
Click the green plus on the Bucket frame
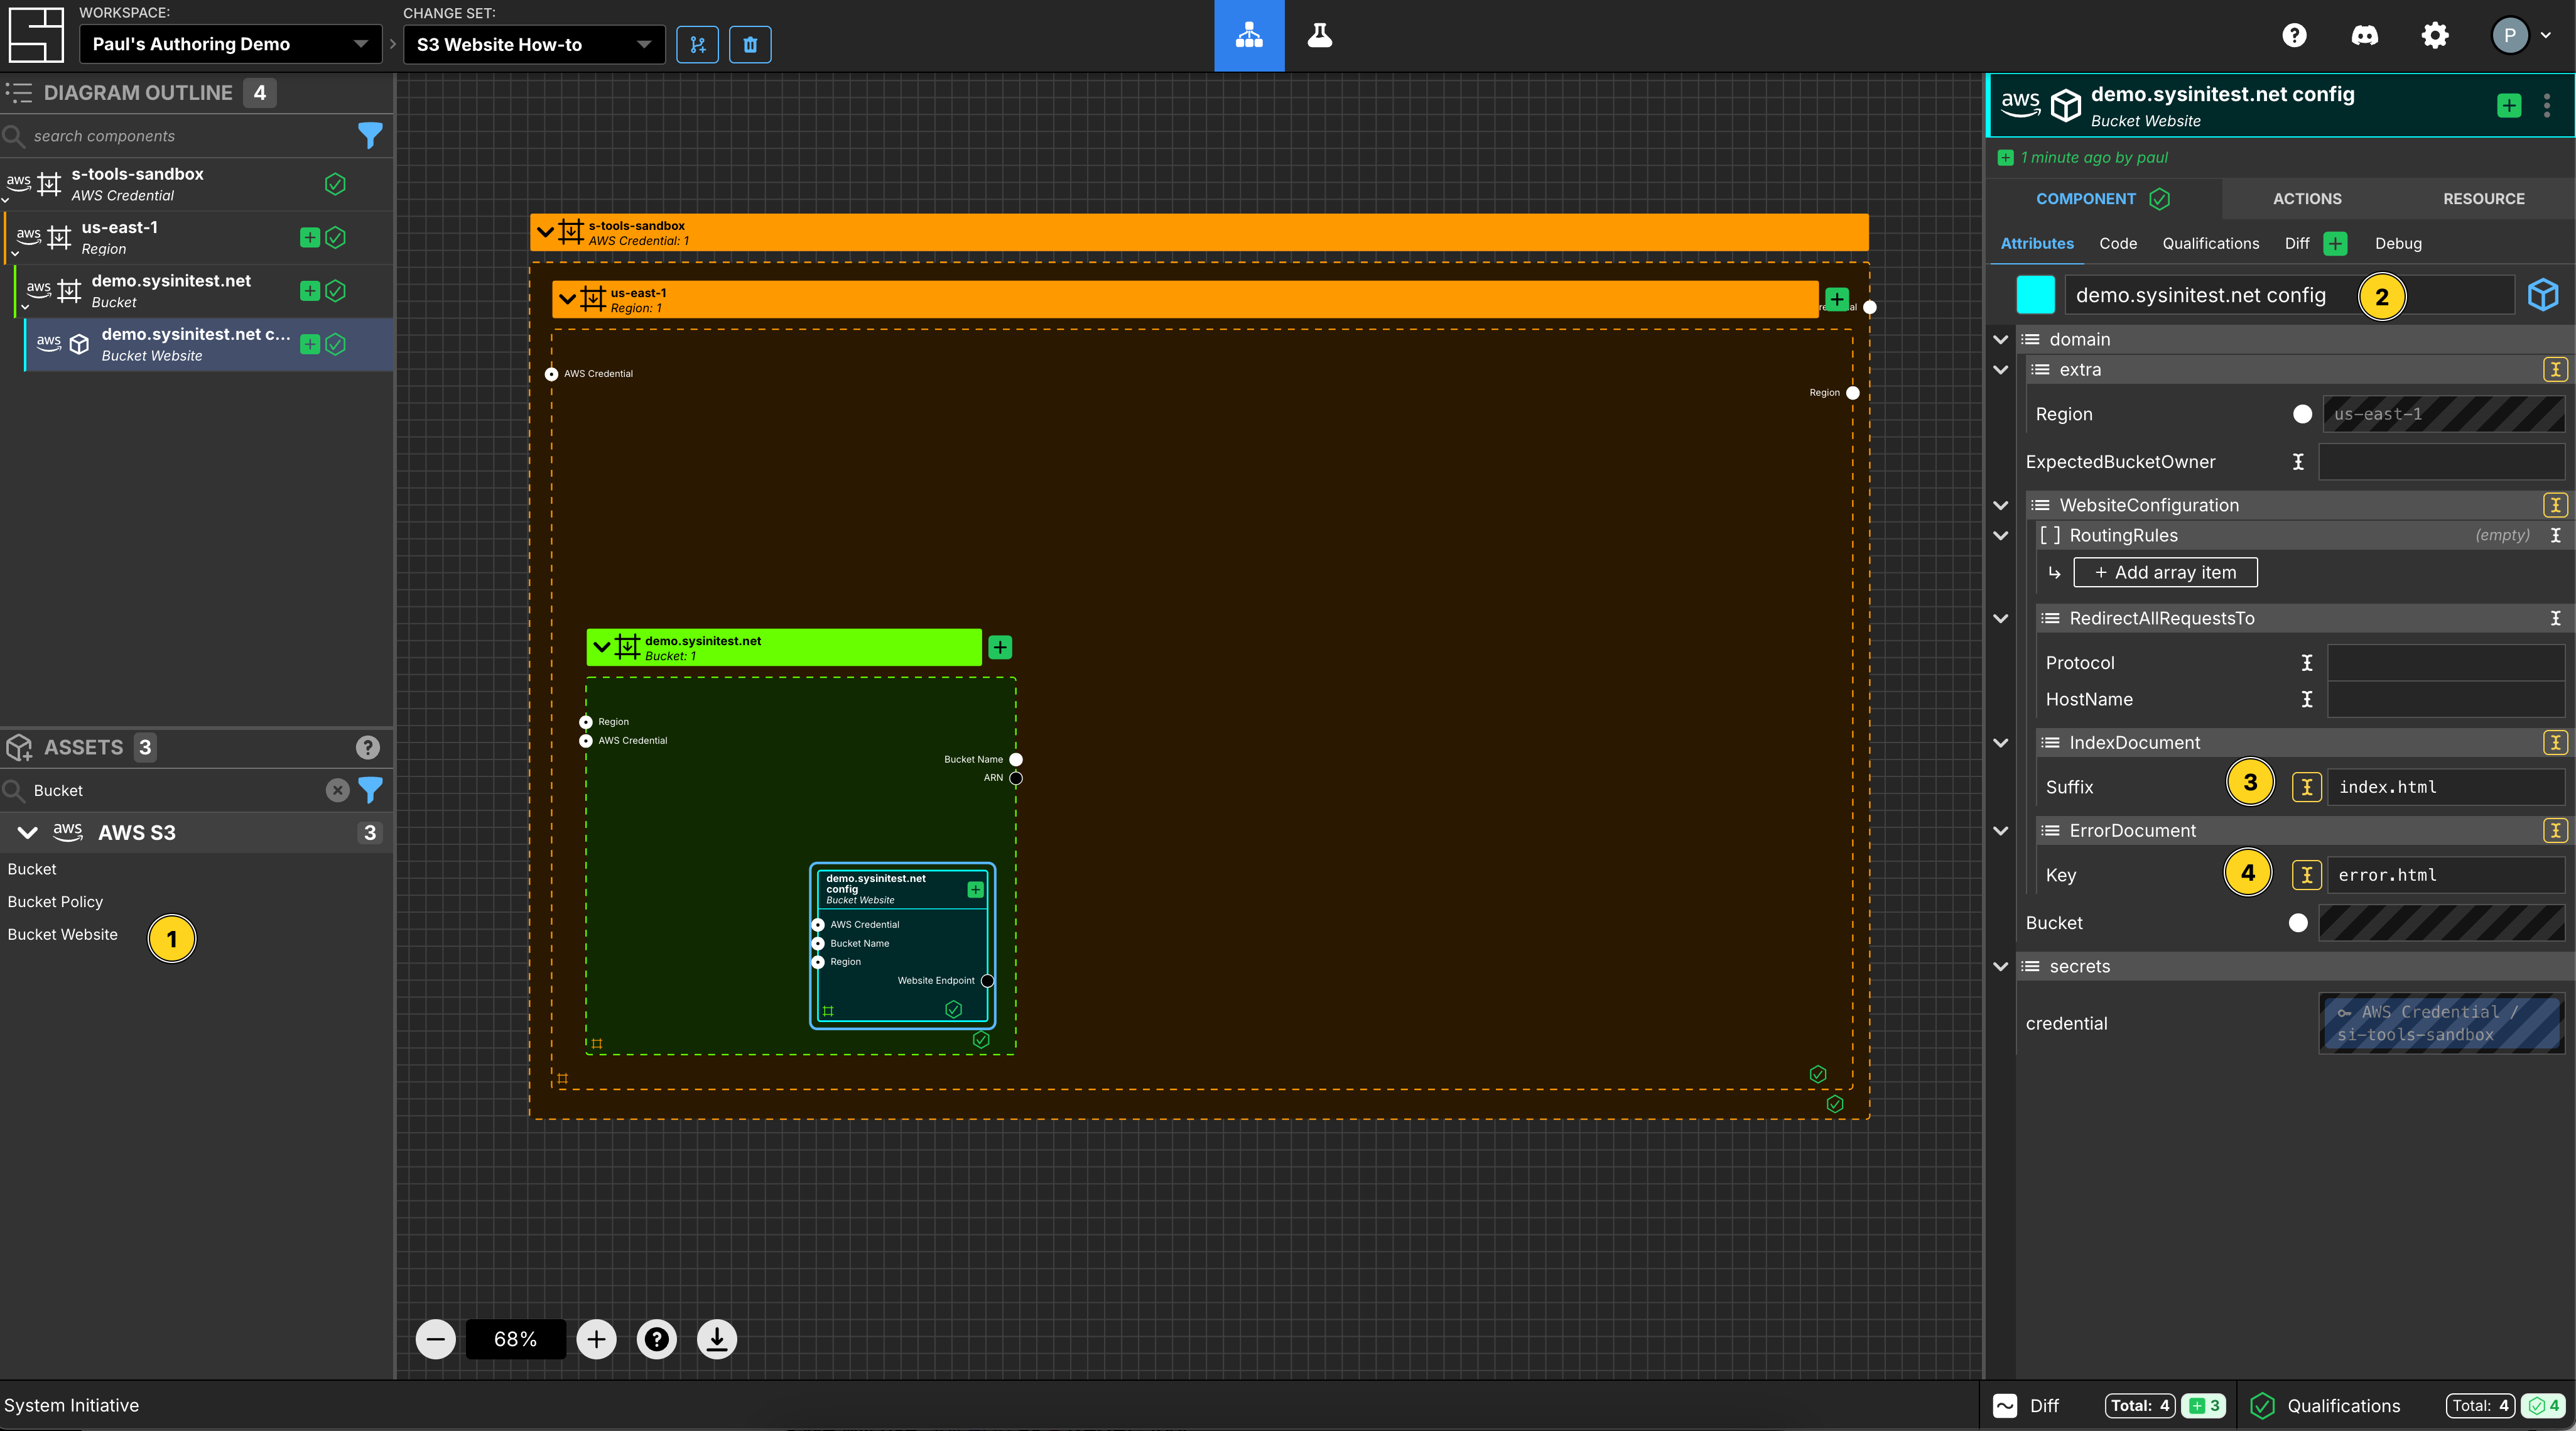(x=1000, y=647)
